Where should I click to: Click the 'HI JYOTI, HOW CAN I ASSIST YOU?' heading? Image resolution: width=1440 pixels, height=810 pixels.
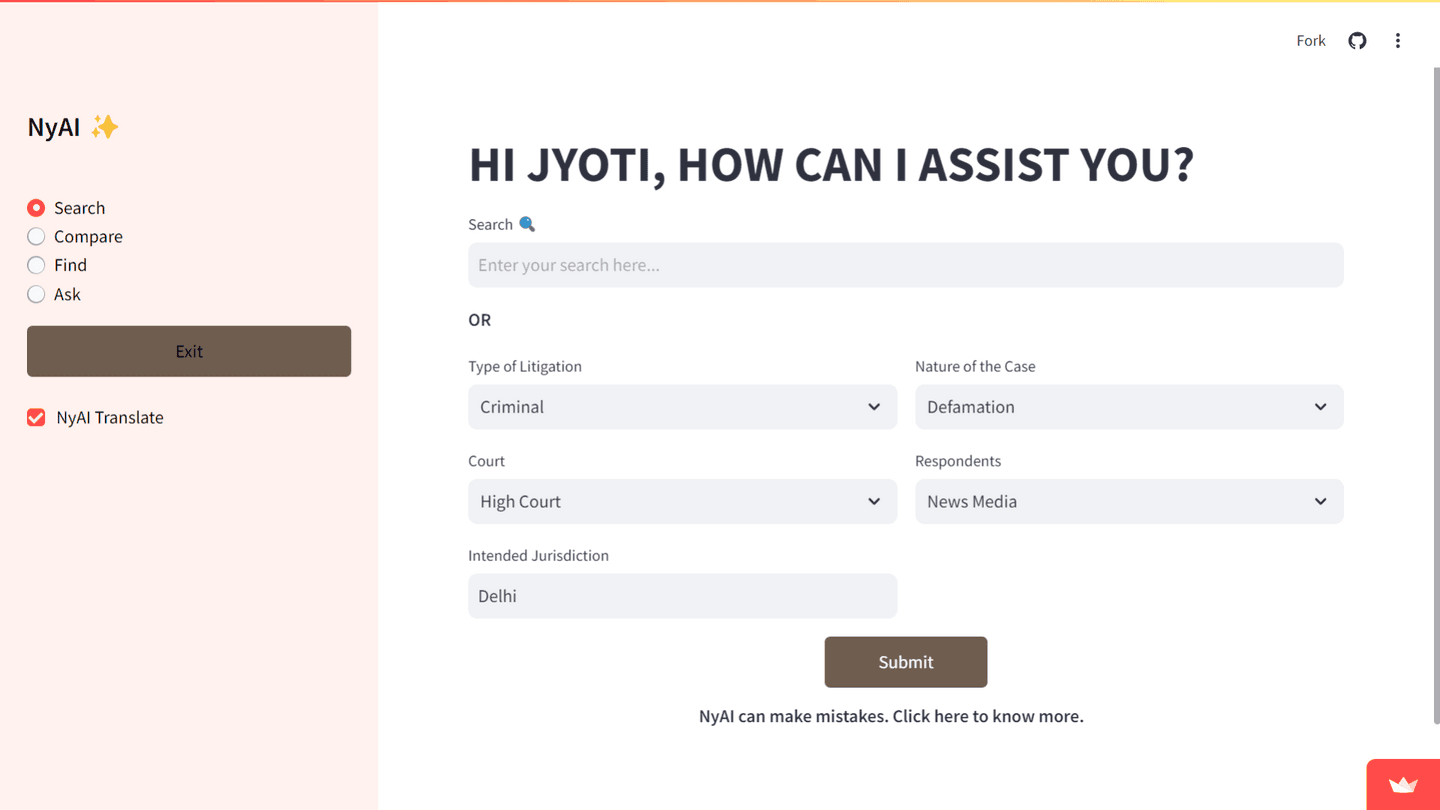[831, 165]
